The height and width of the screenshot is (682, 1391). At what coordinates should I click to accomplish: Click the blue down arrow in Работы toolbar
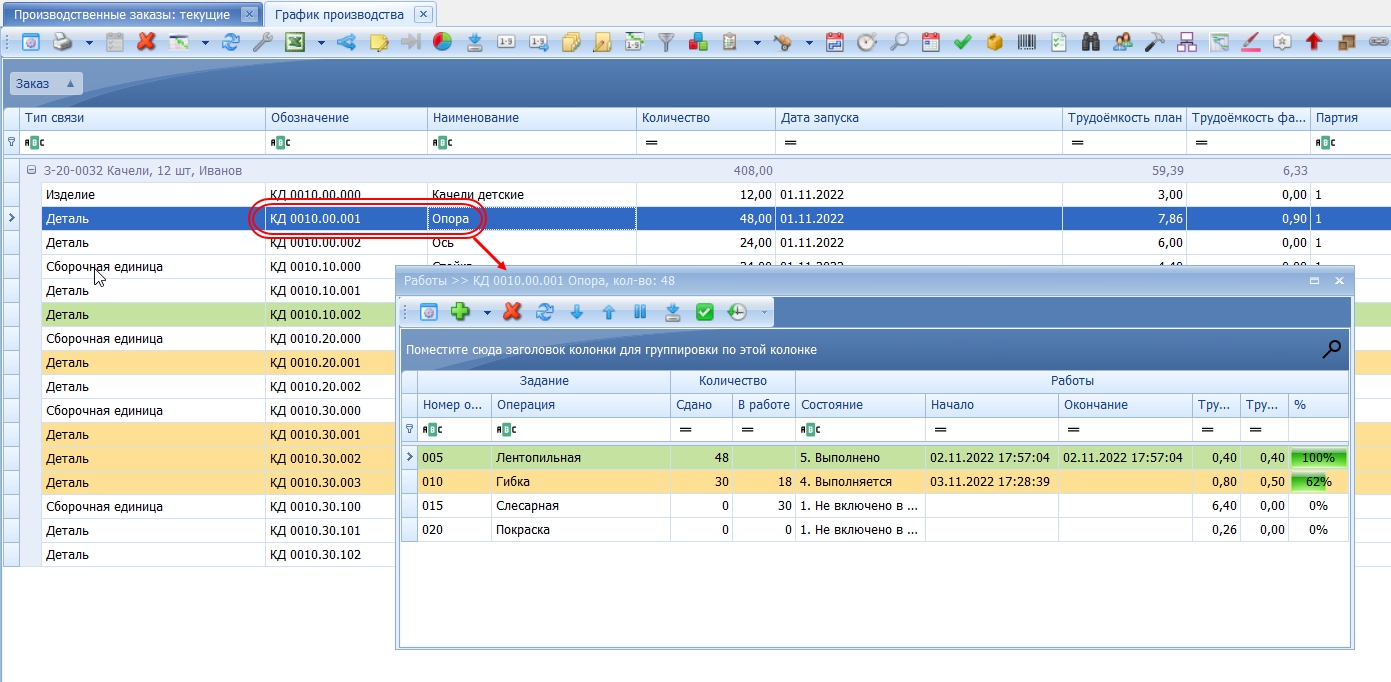(x=577, y=312)
